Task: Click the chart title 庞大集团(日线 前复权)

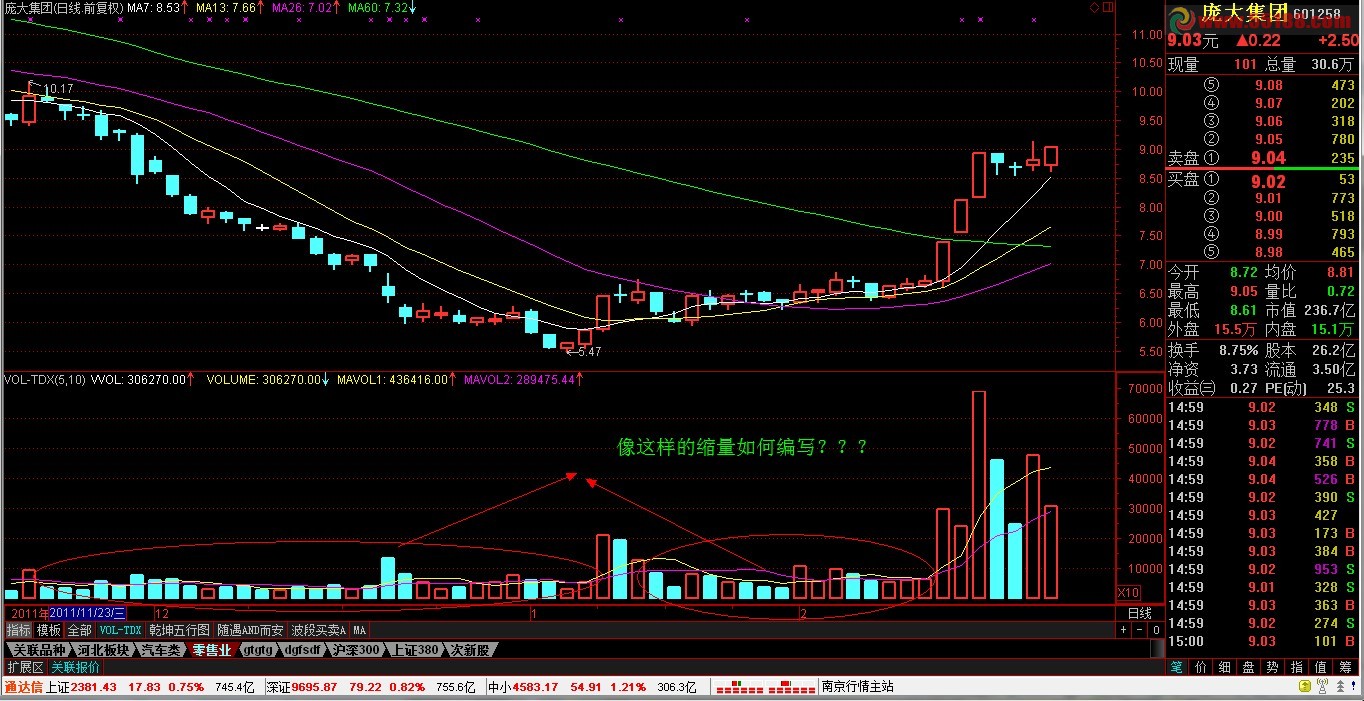Action: pyautogui.click(x=63, y=8)
